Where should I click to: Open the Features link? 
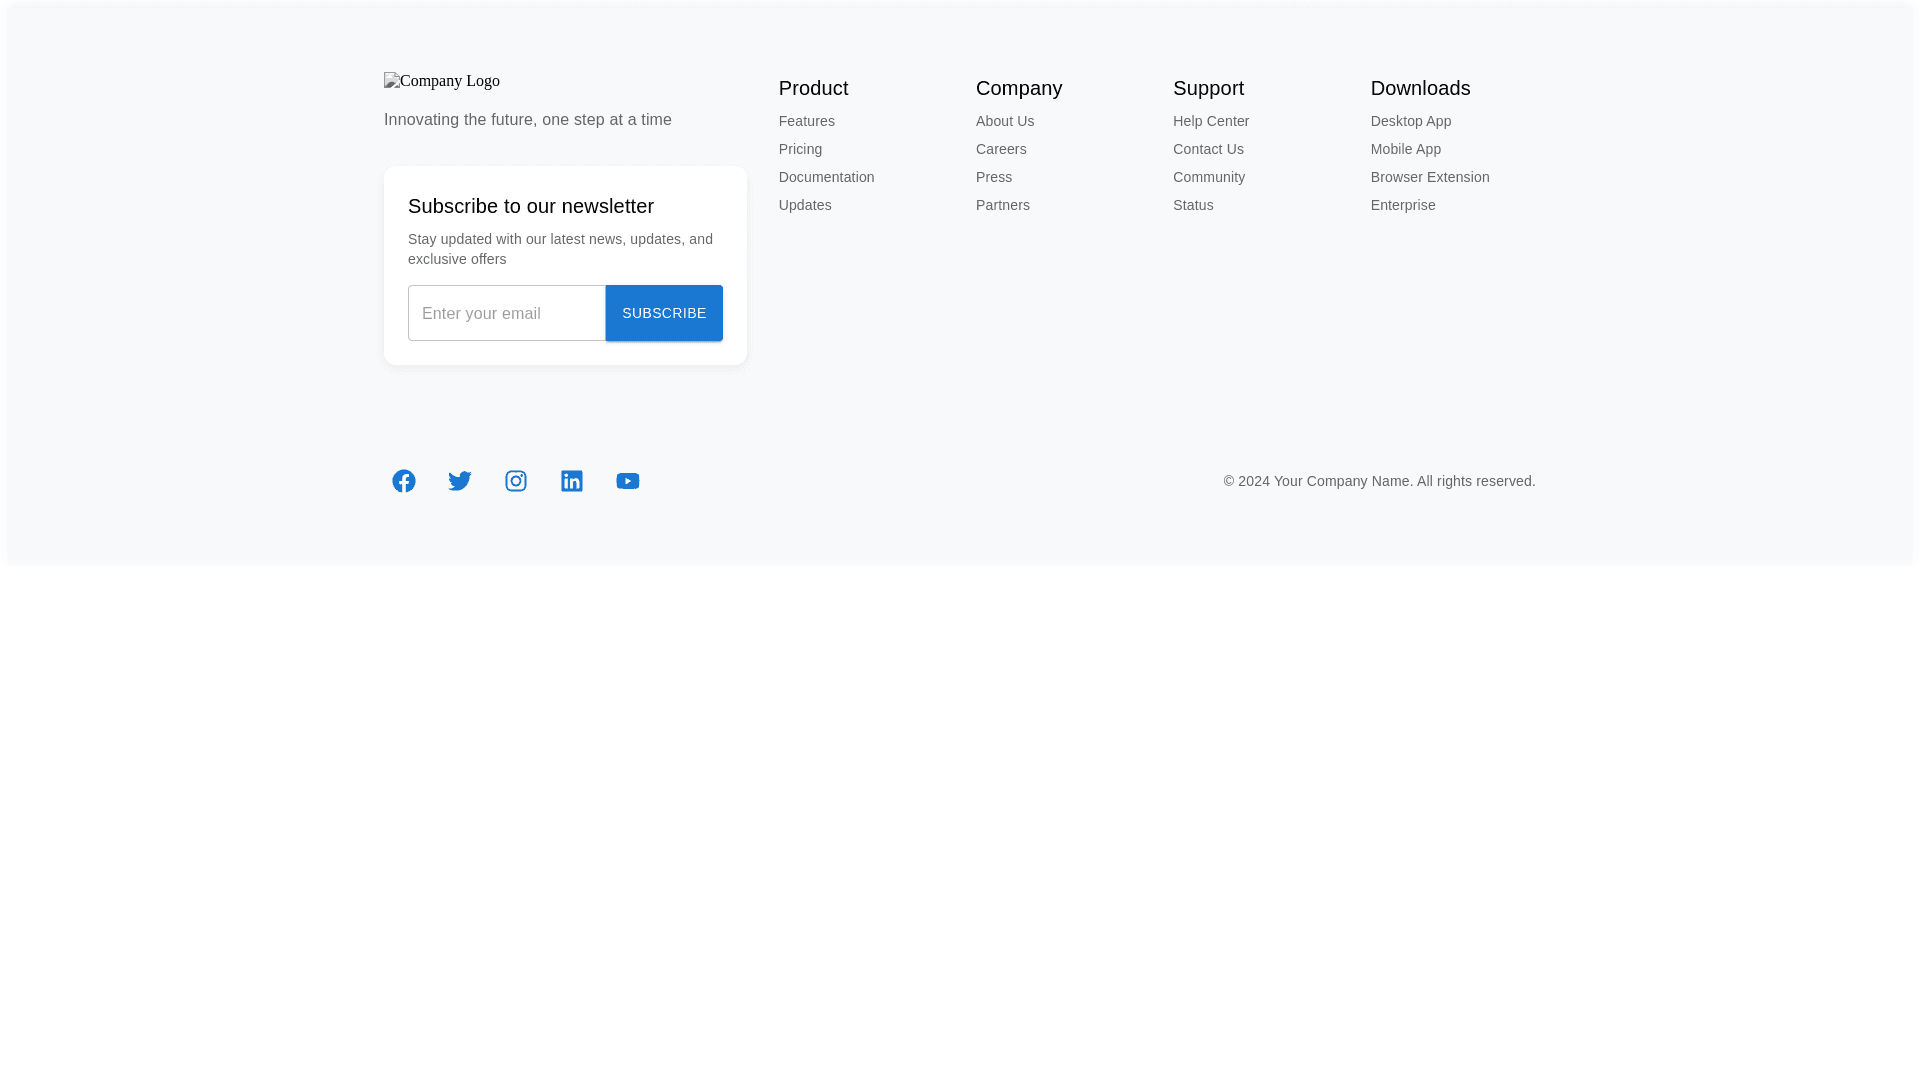click(x=806, y=121)
